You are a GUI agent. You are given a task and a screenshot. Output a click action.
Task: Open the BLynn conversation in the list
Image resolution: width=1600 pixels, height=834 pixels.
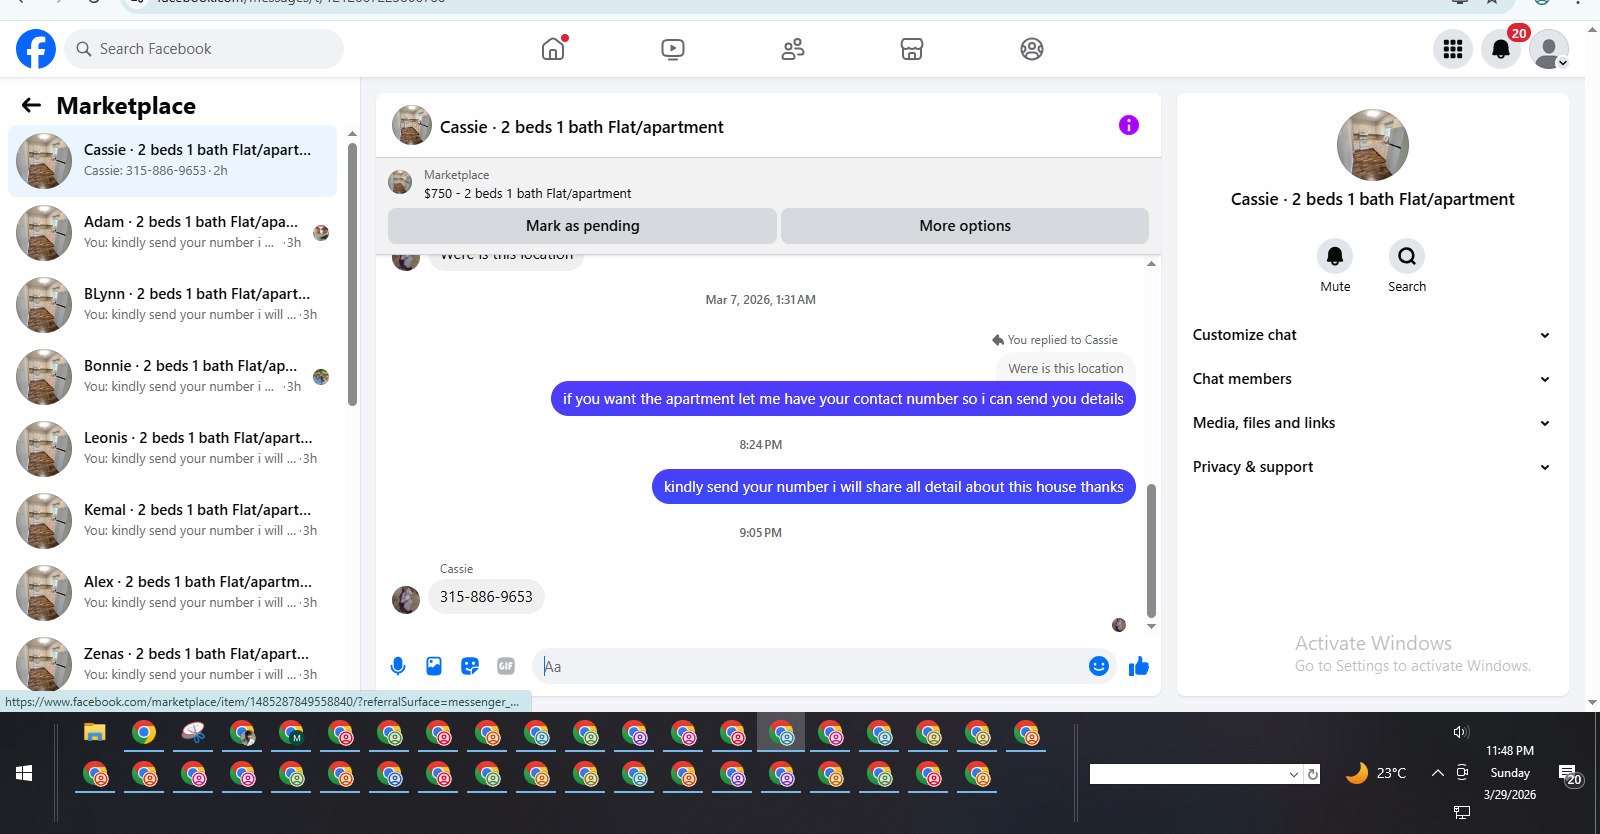pos(172,305)
